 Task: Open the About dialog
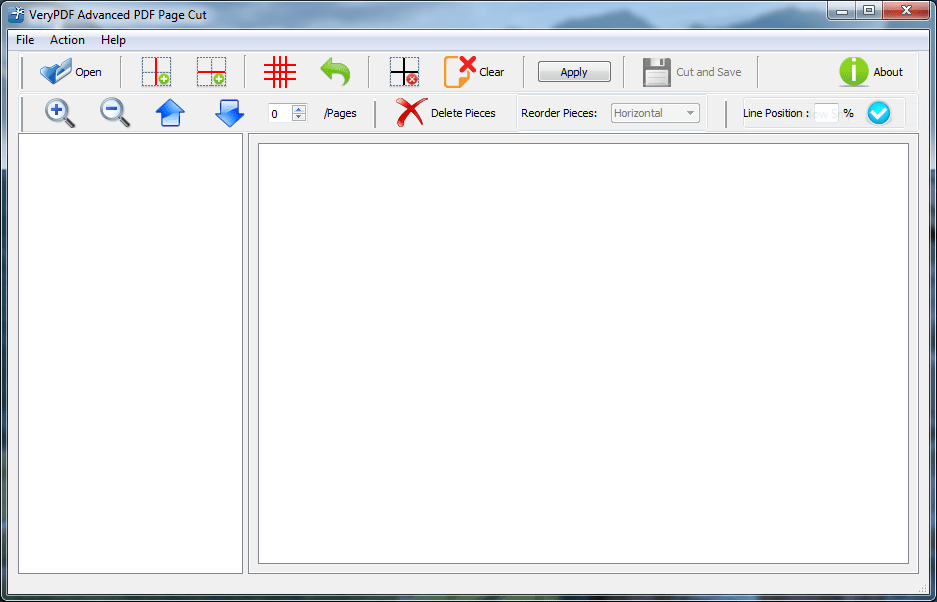[871, 72]
